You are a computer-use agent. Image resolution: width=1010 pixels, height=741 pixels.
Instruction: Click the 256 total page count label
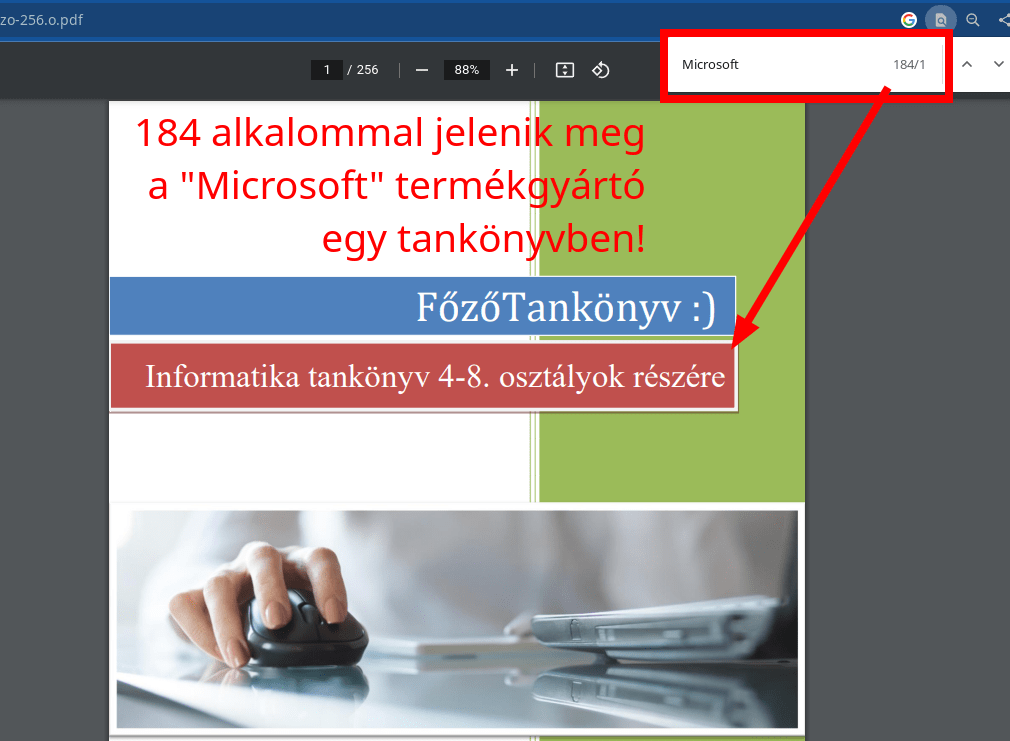pyautogui.click(x=367, y=70)
